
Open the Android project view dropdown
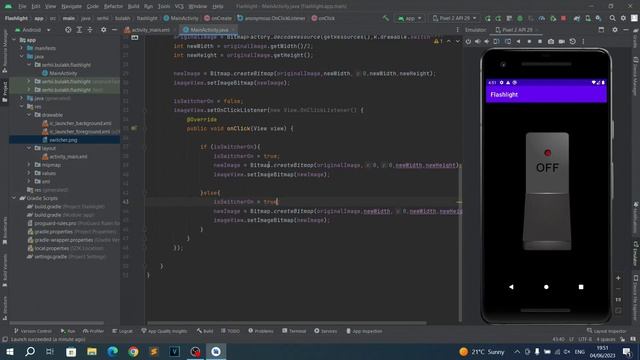tap(33, 30)
